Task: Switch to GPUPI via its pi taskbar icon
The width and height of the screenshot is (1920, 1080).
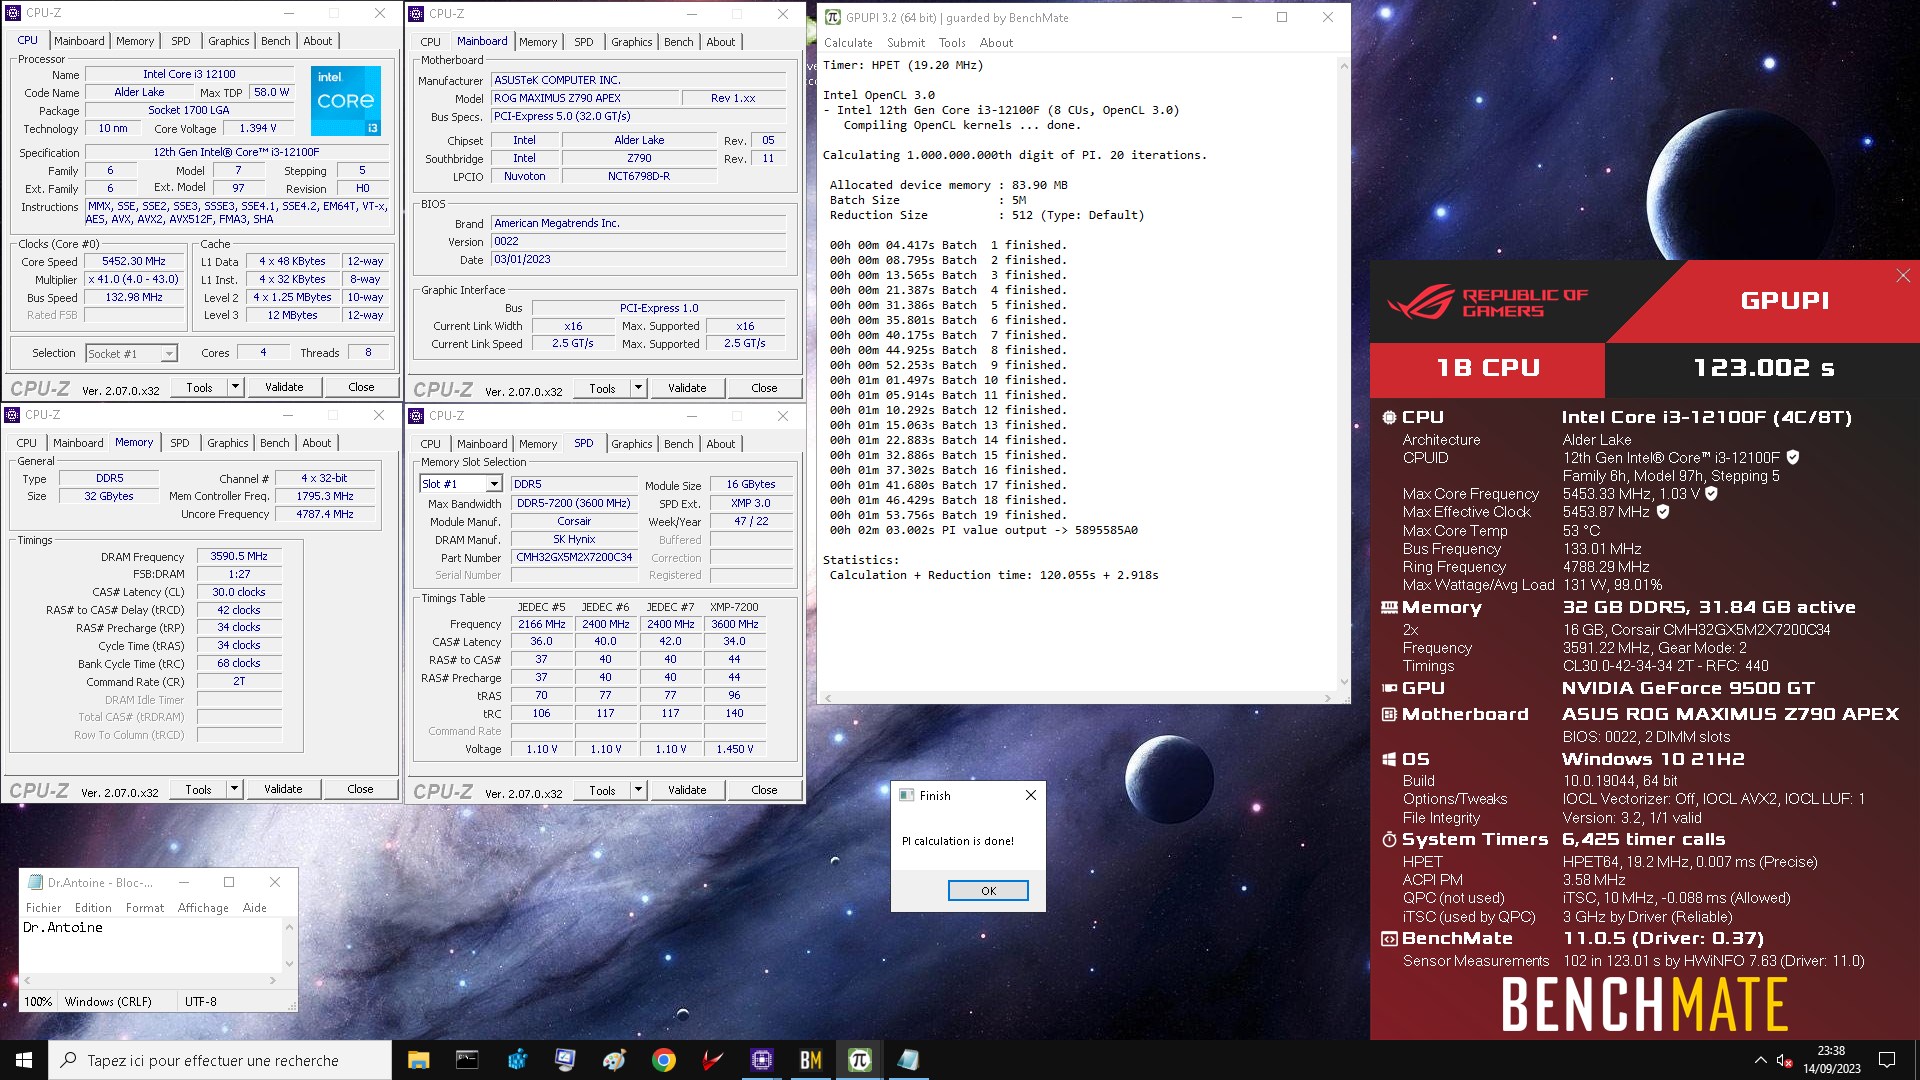Action: click(859, 1060)
